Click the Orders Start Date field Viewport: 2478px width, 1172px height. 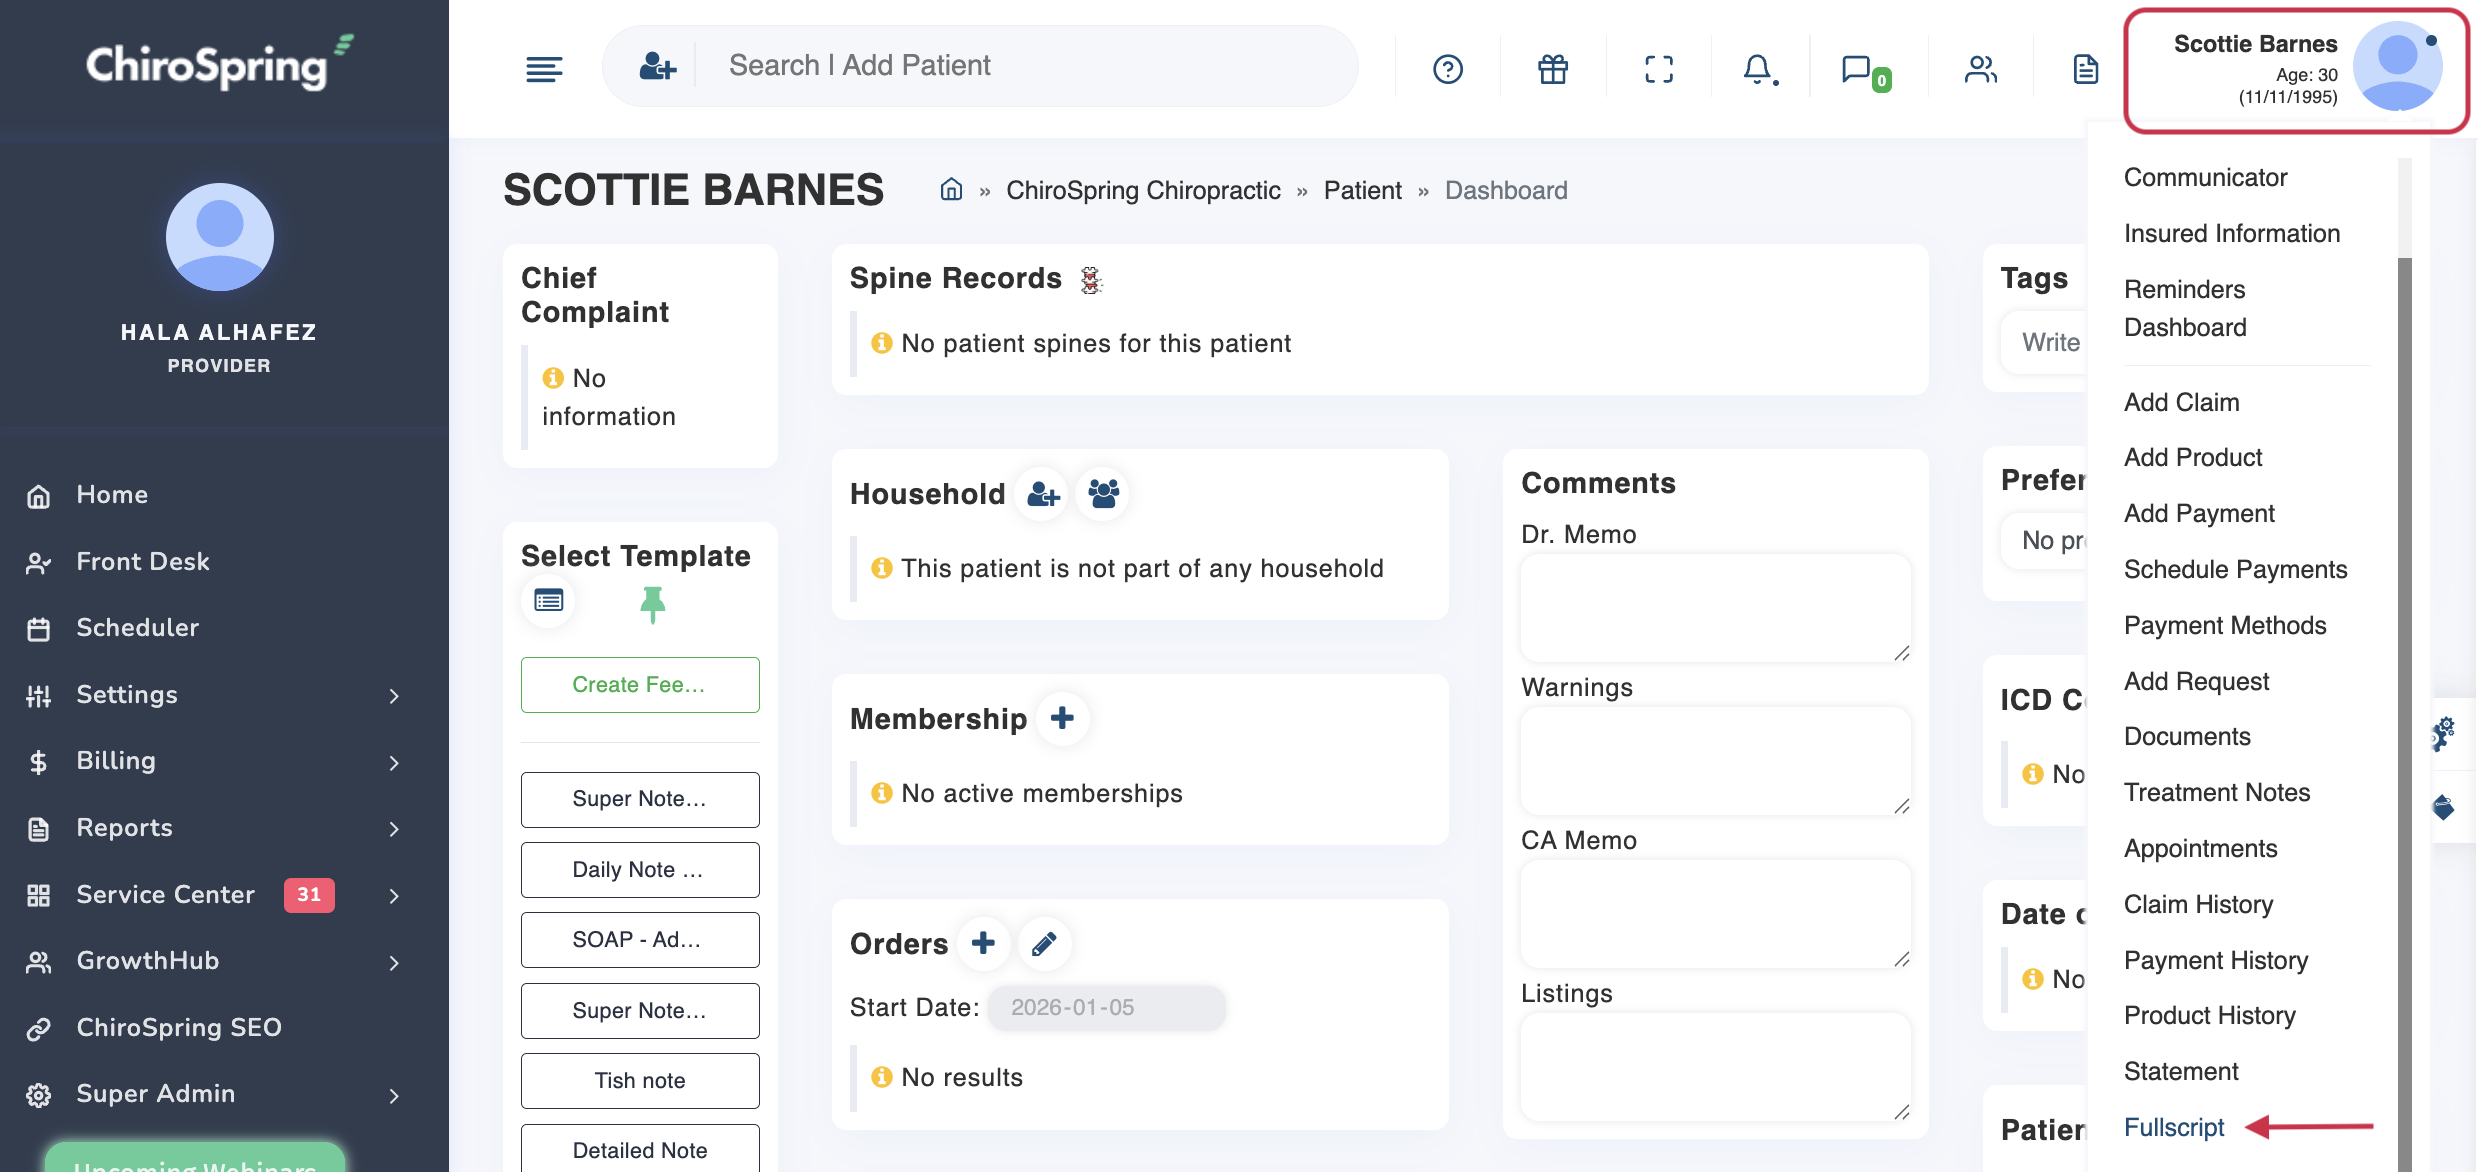(1106, 1007)
